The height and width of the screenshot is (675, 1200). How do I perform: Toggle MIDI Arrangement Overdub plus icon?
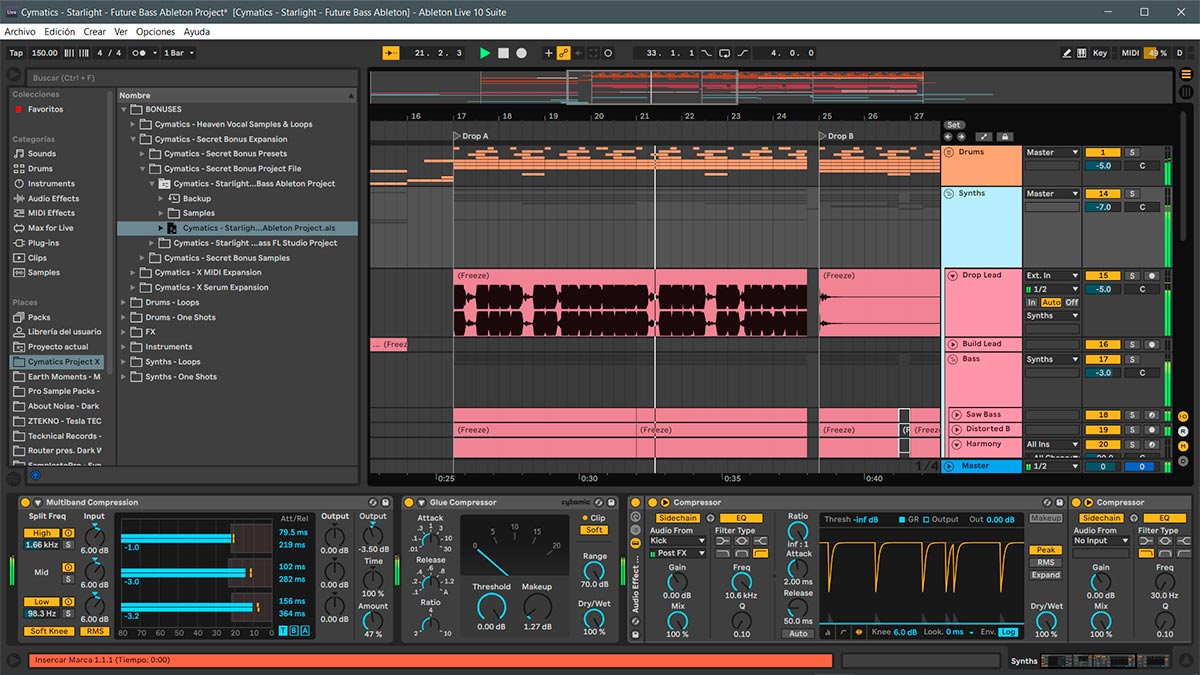[548, 53]
